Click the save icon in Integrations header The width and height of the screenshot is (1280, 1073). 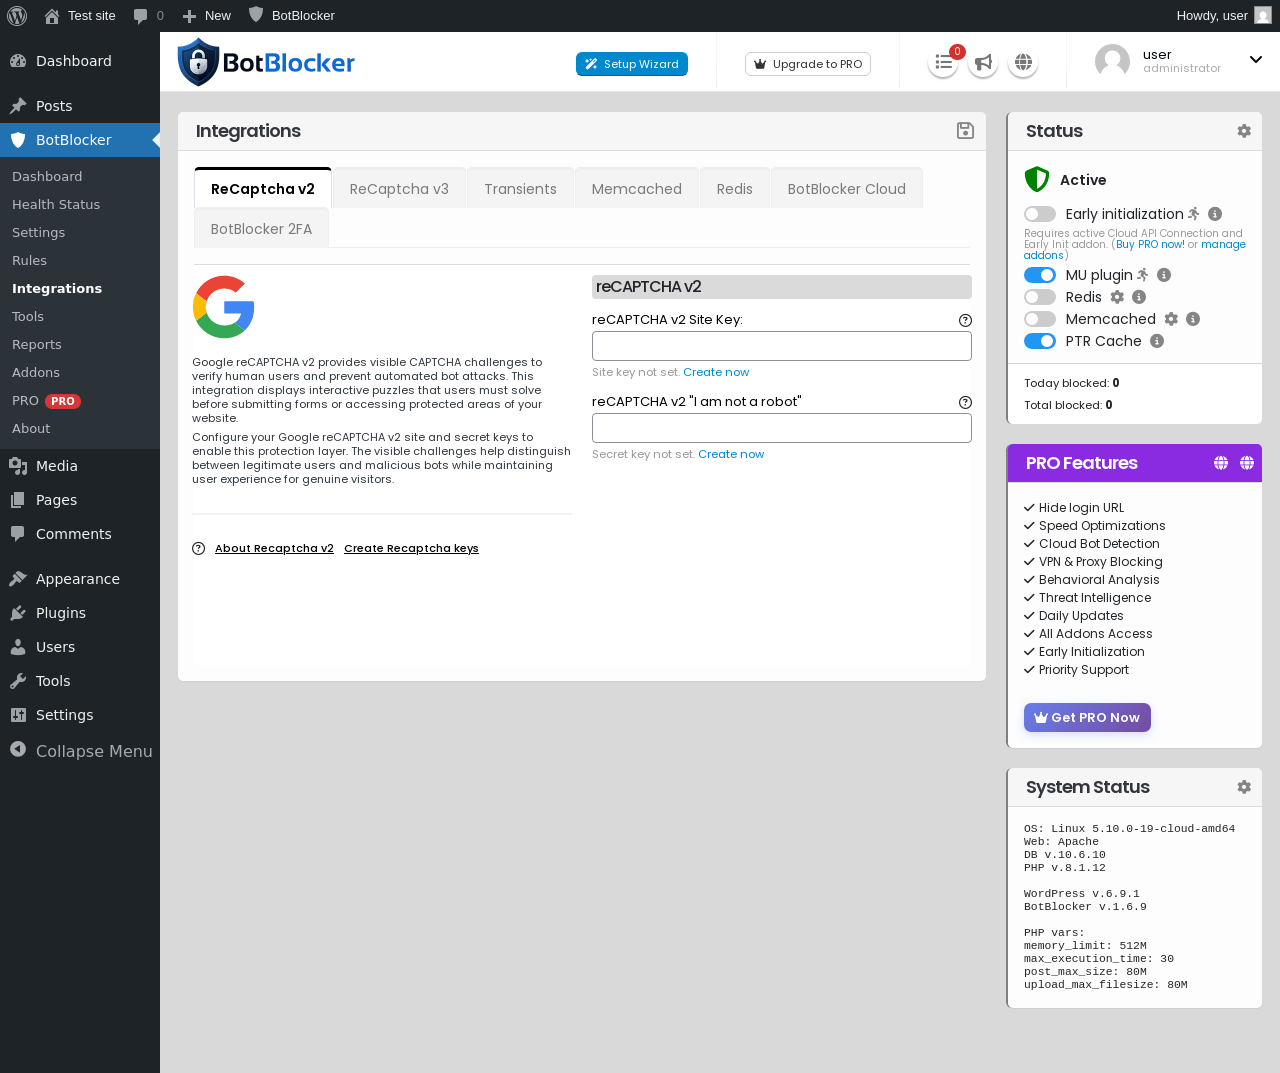coord(965,131)
